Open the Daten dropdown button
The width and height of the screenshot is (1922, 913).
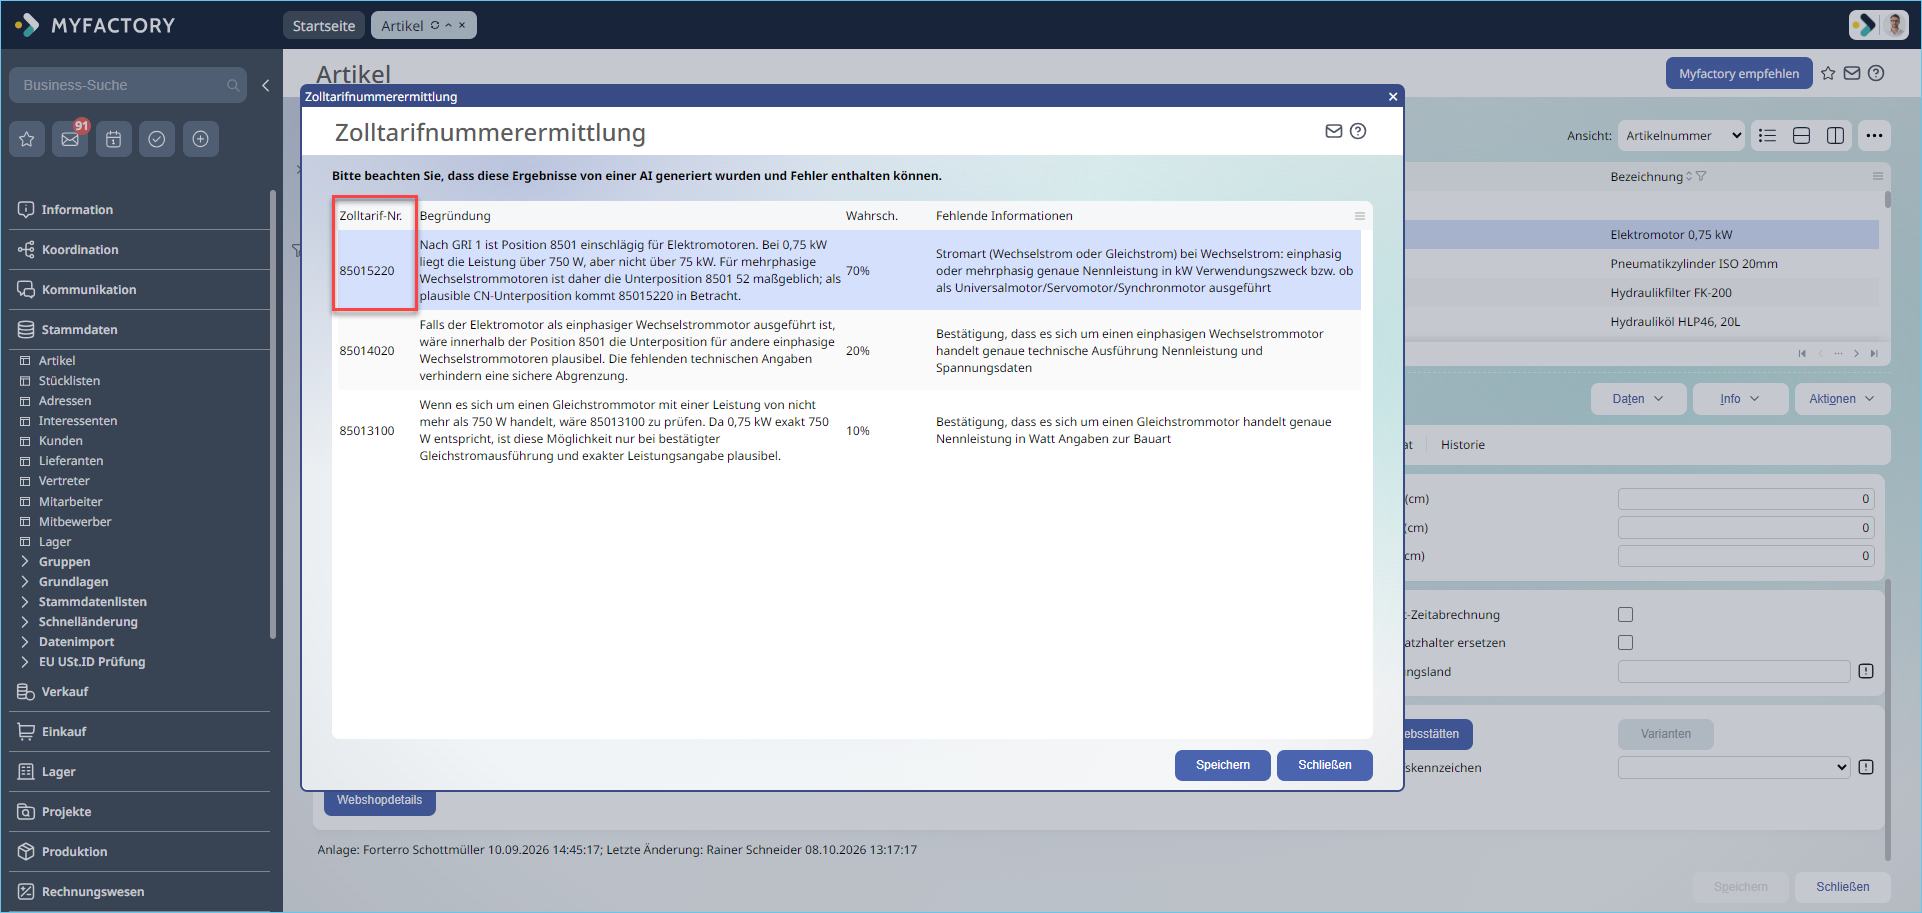pos(1638,399)
